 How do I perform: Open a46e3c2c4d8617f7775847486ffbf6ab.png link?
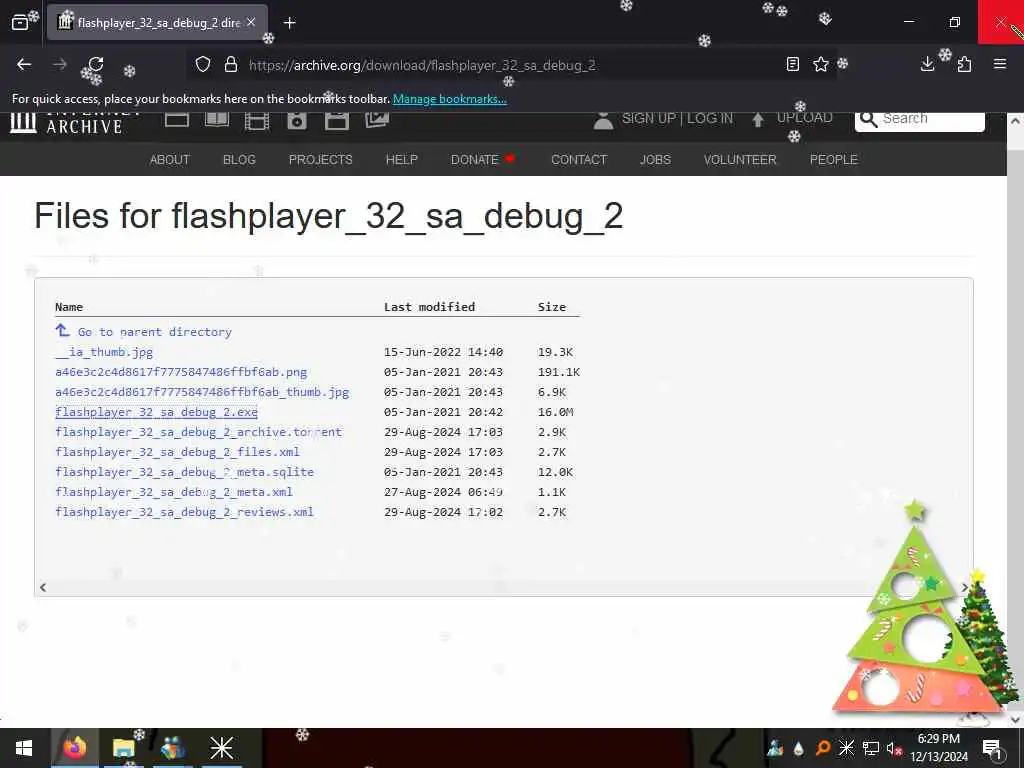click(181, 372)
